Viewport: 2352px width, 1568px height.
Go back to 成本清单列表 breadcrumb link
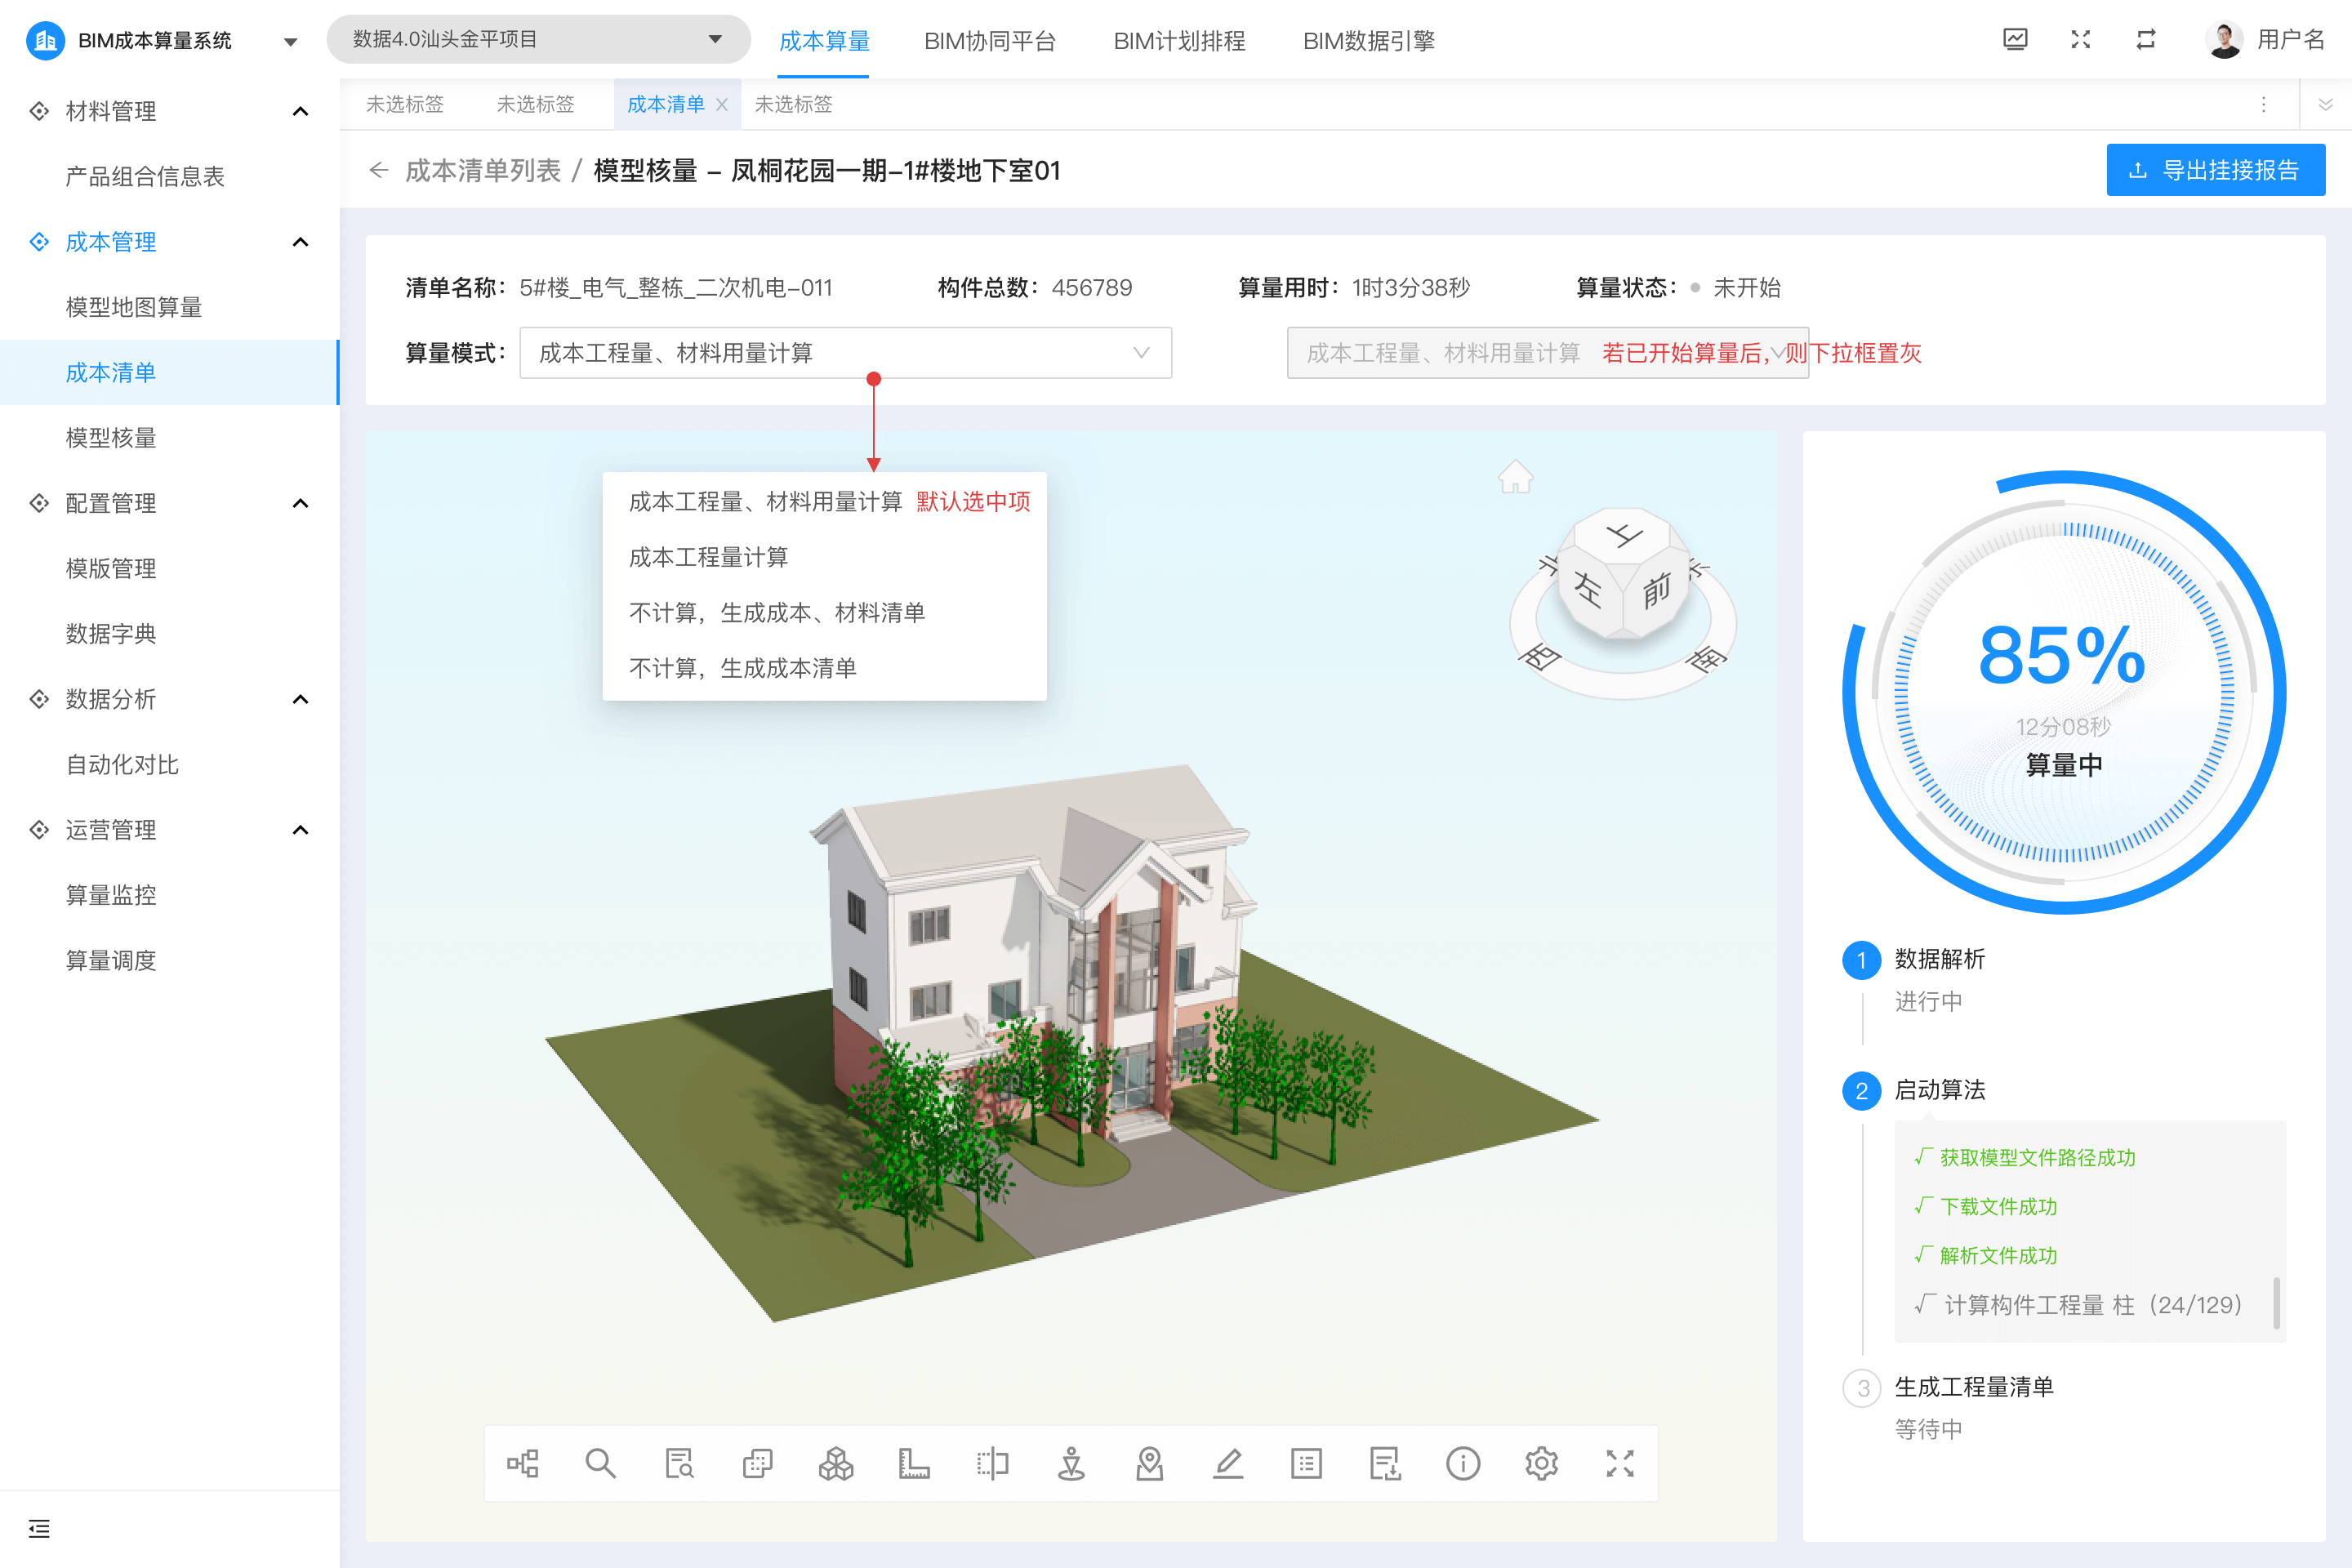(x=483, y=171)
